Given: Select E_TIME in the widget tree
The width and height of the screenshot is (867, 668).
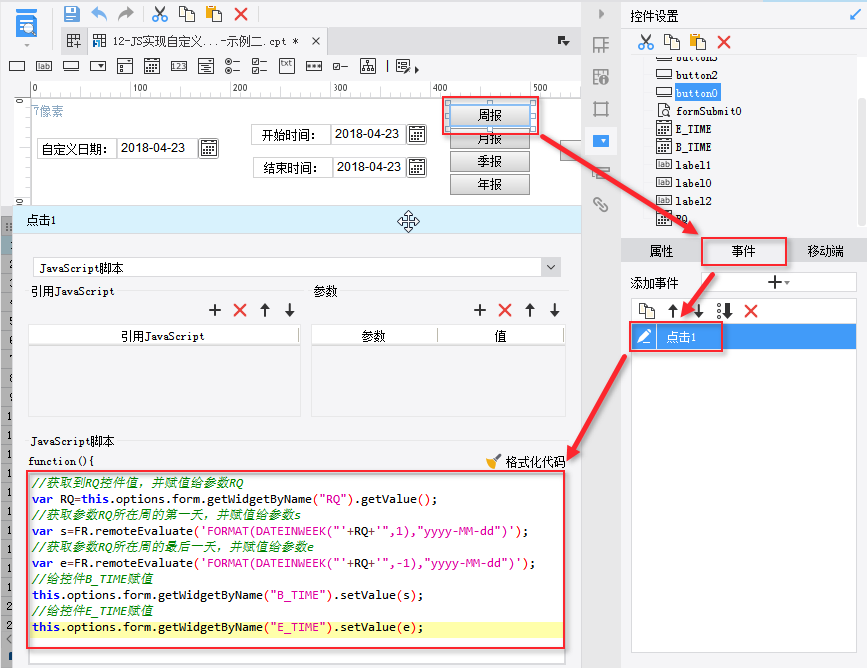Looking at the screenshot, I should coord(693,129).
